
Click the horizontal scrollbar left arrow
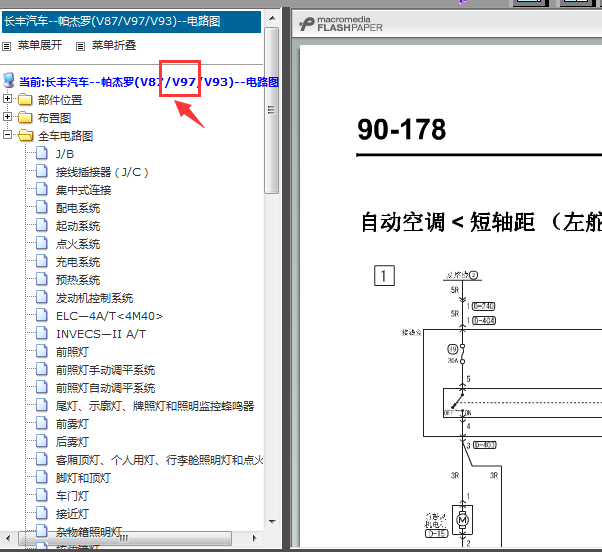(8, 538)
